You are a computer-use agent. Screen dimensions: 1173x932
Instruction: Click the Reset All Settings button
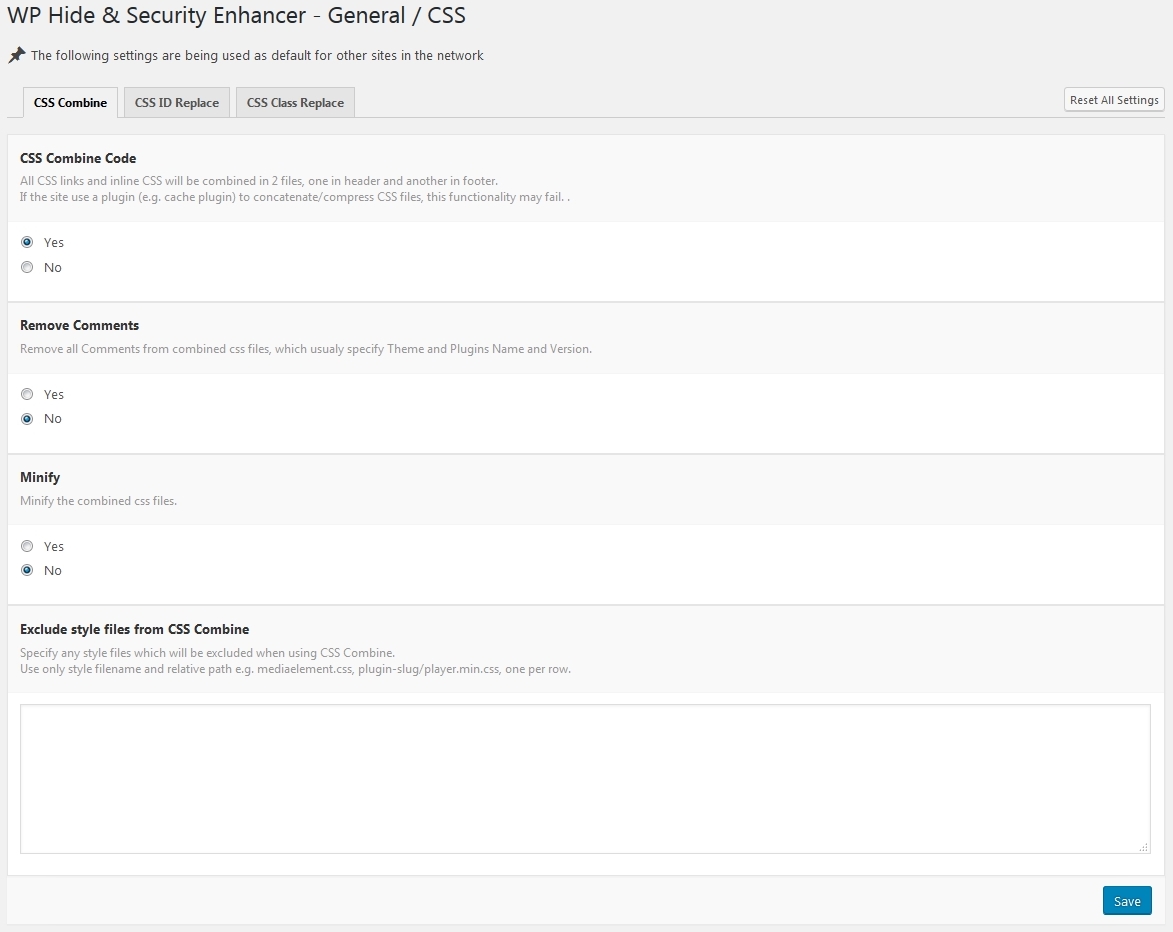[1114, 99]
